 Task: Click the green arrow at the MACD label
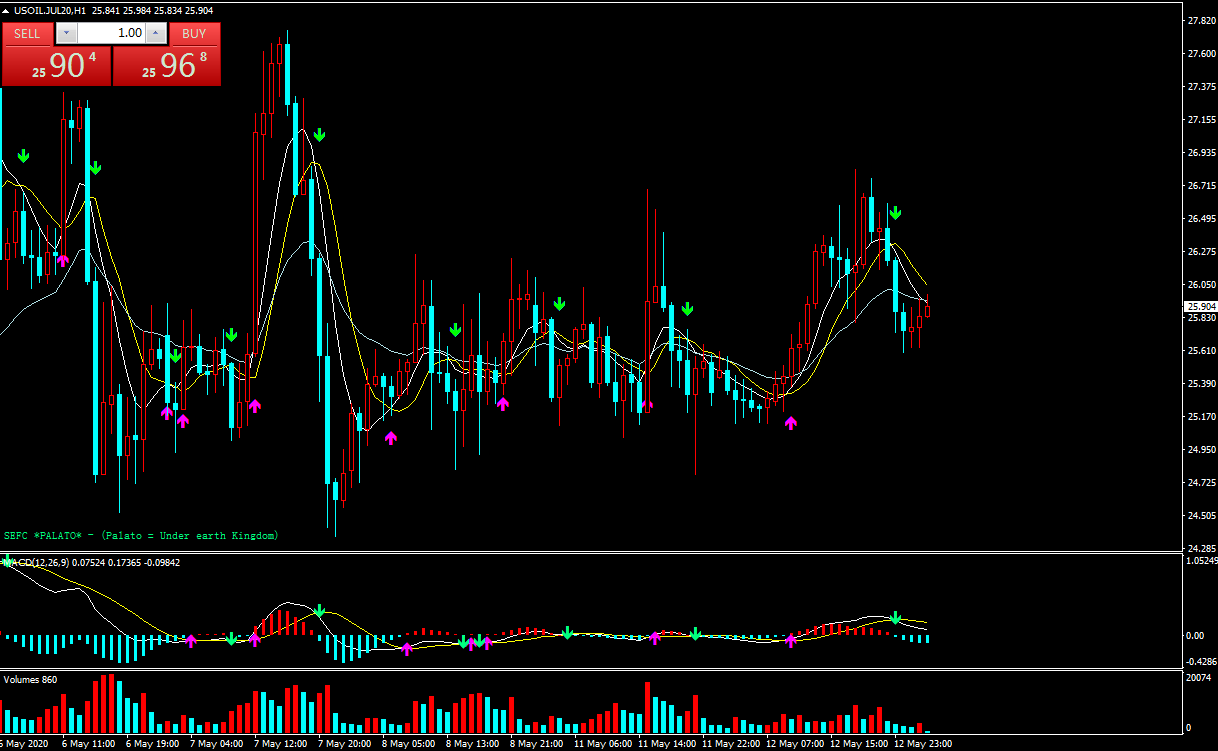(x=8, y=561)
